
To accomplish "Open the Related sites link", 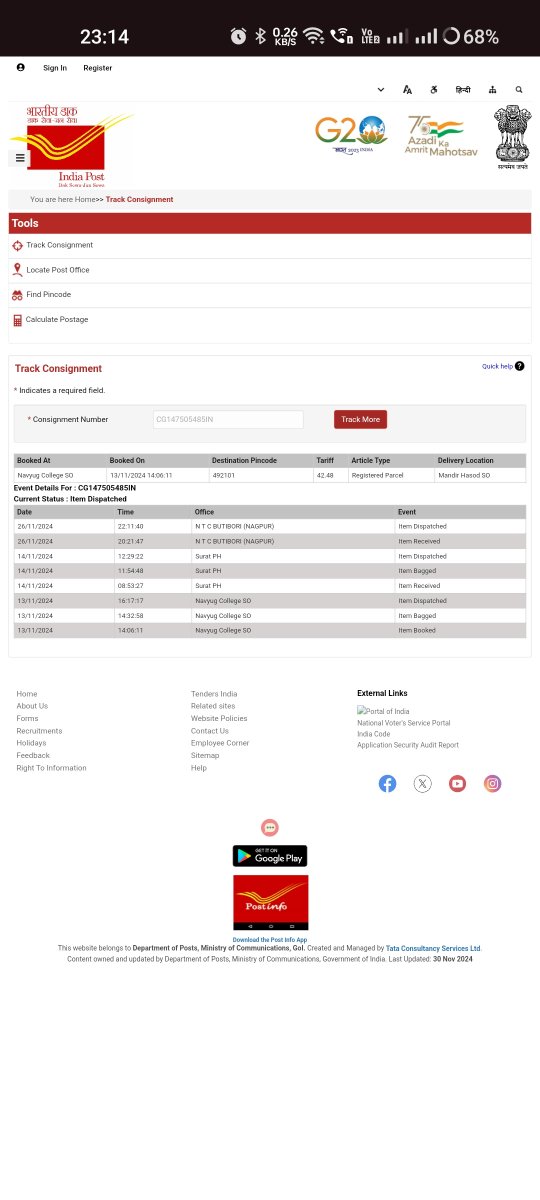I will [213, 706].
